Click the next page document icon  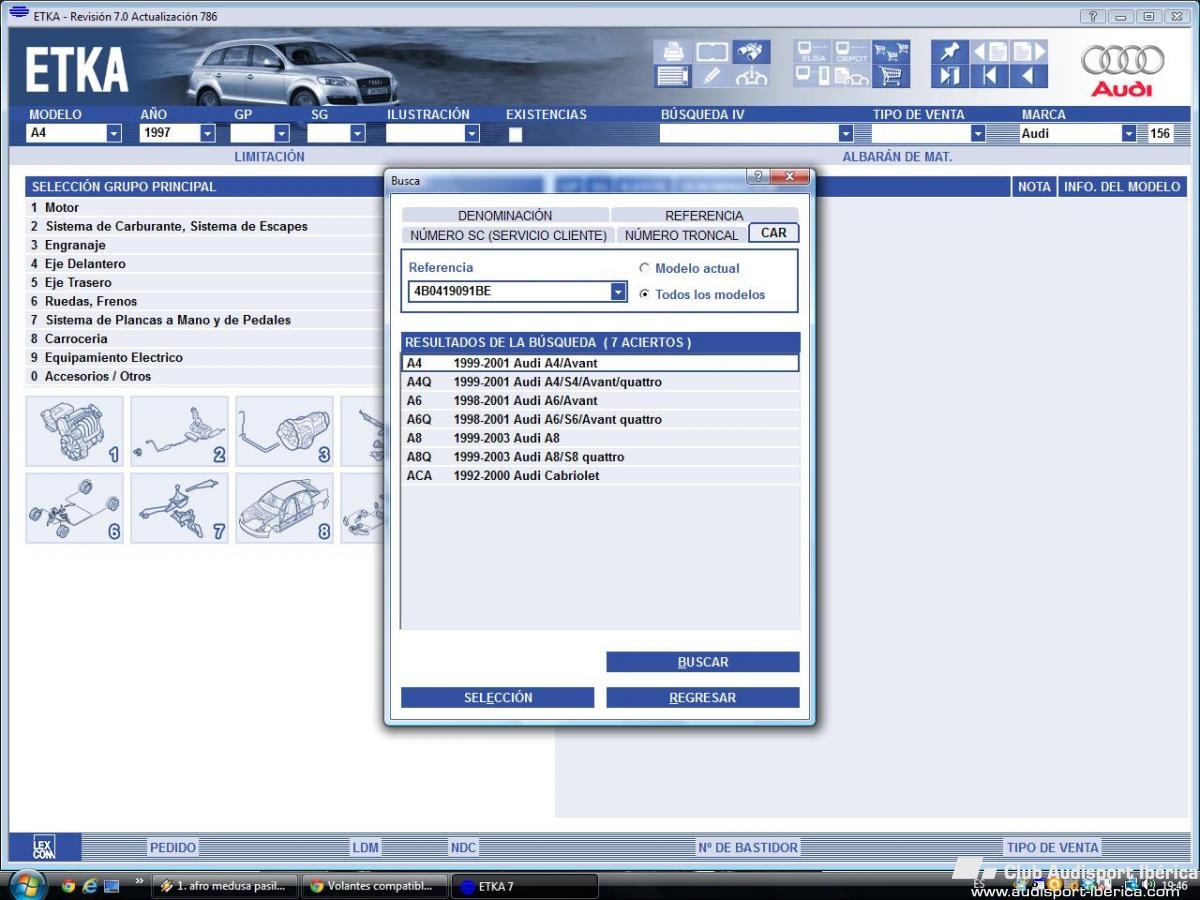[x=1029, y=52]
